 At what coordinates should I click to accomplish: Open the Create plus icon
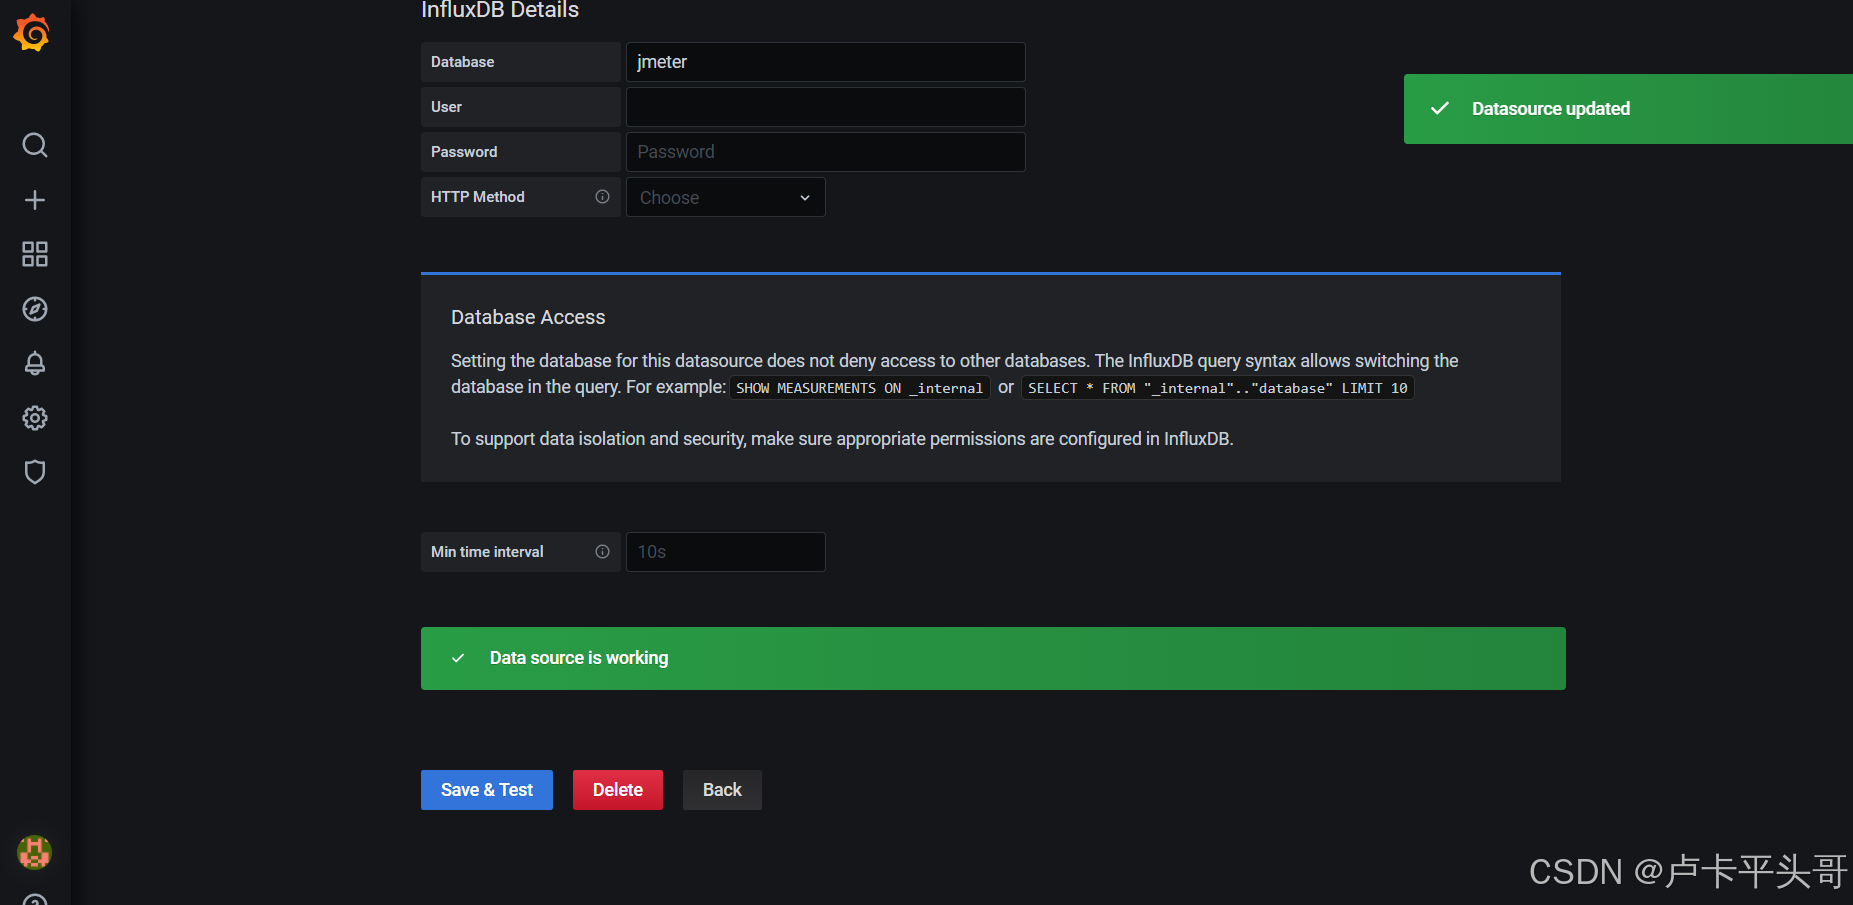pos(35,200)
